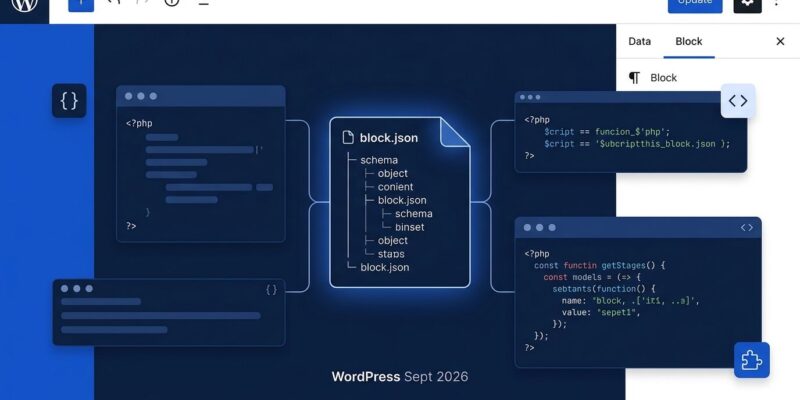Screen dimensions: 800x400
Task: Click the "WordPress Sept 2026" caption
Action: click(x=399, y=377)
